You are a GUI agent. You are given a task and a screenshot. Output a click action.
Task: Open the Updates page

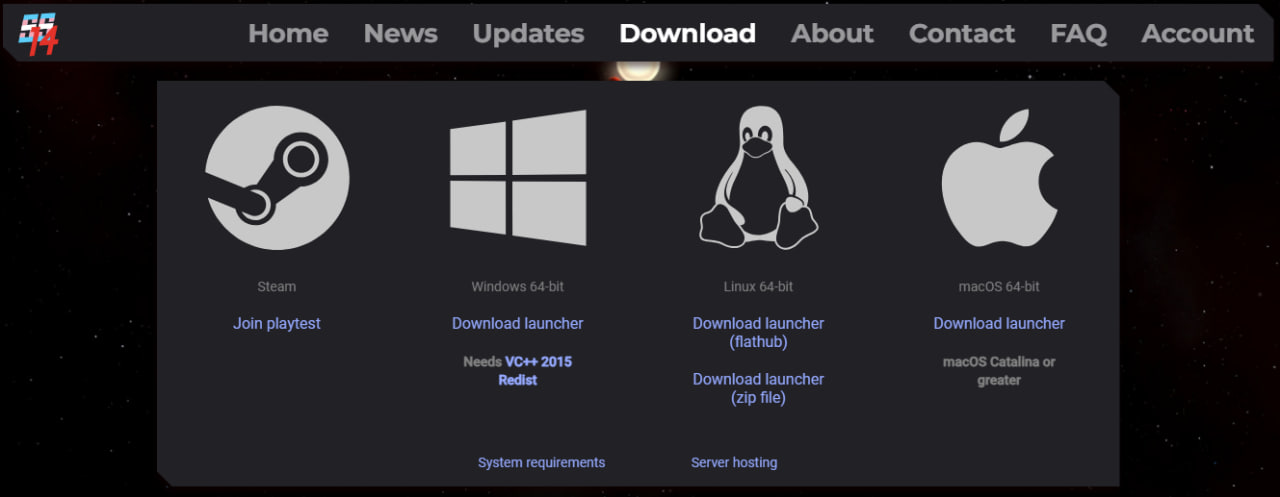[x=528, y=33]
